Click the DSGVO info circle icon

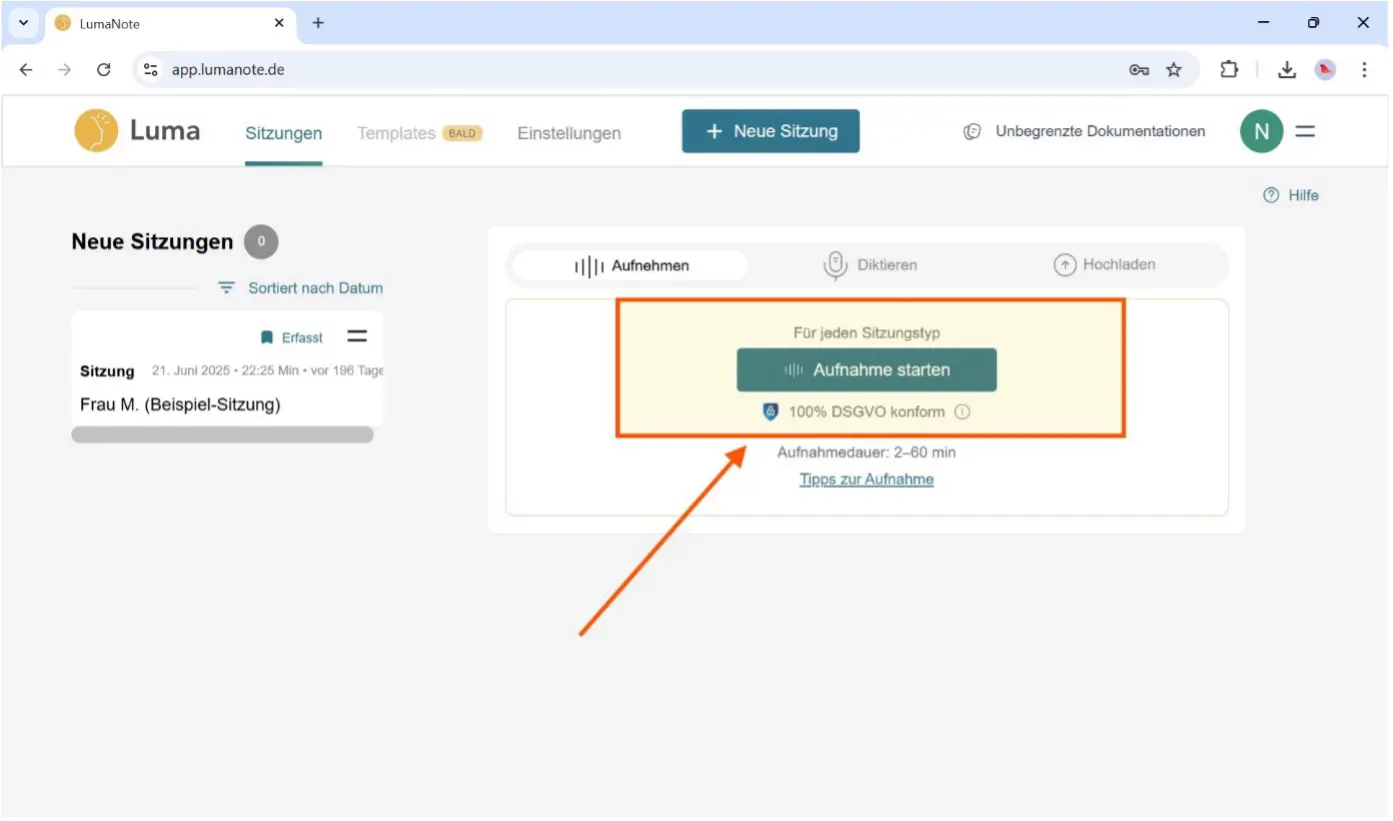(962, 412)
